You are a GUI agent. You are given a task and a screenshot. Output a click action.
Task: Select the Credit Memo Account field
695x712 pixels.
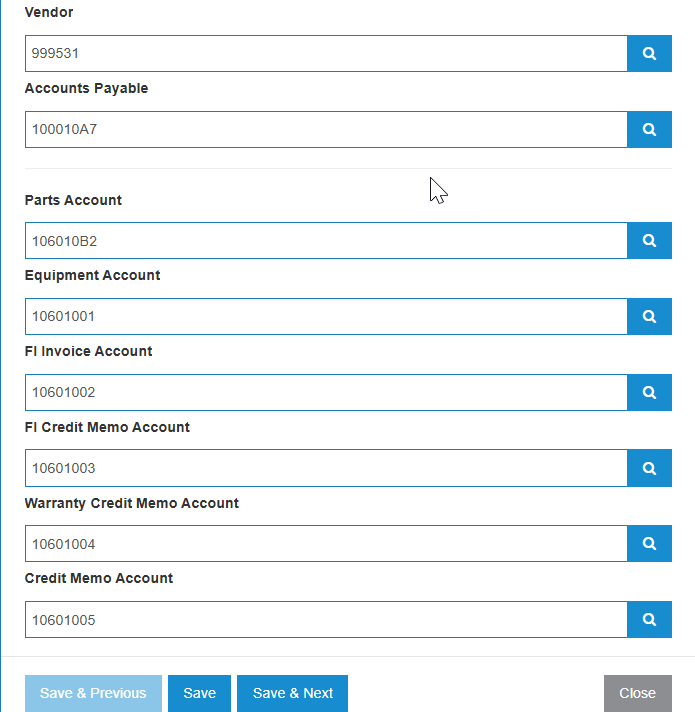point(326,620)
